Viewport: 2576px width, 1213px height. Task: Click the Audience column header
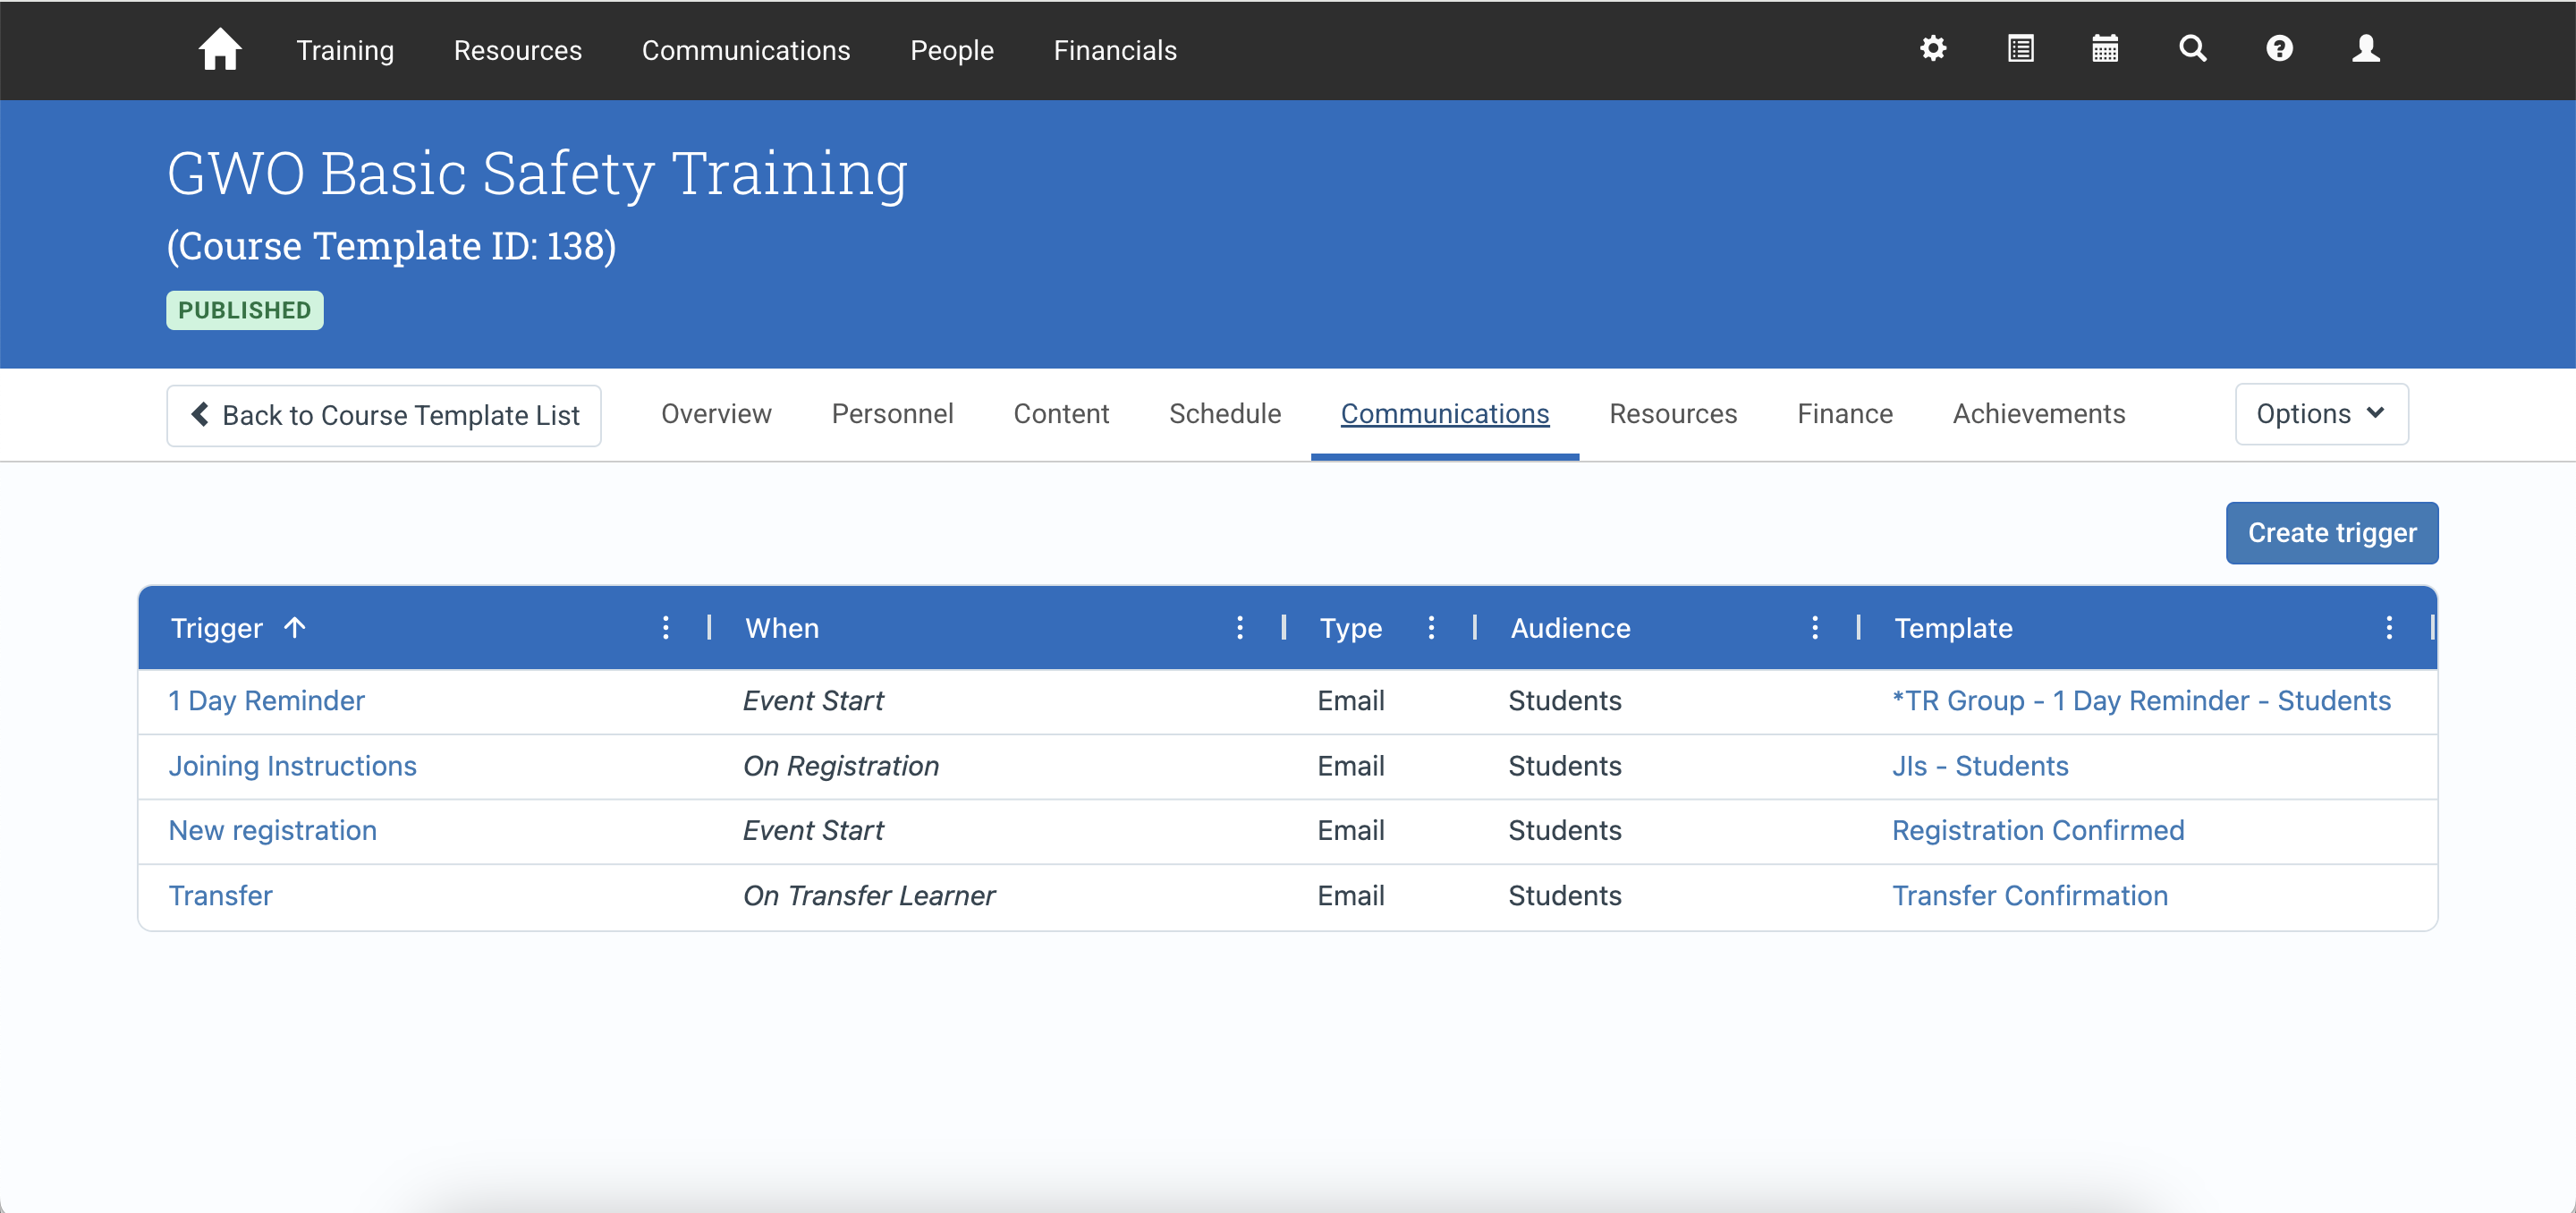[x=1570, y=628]
